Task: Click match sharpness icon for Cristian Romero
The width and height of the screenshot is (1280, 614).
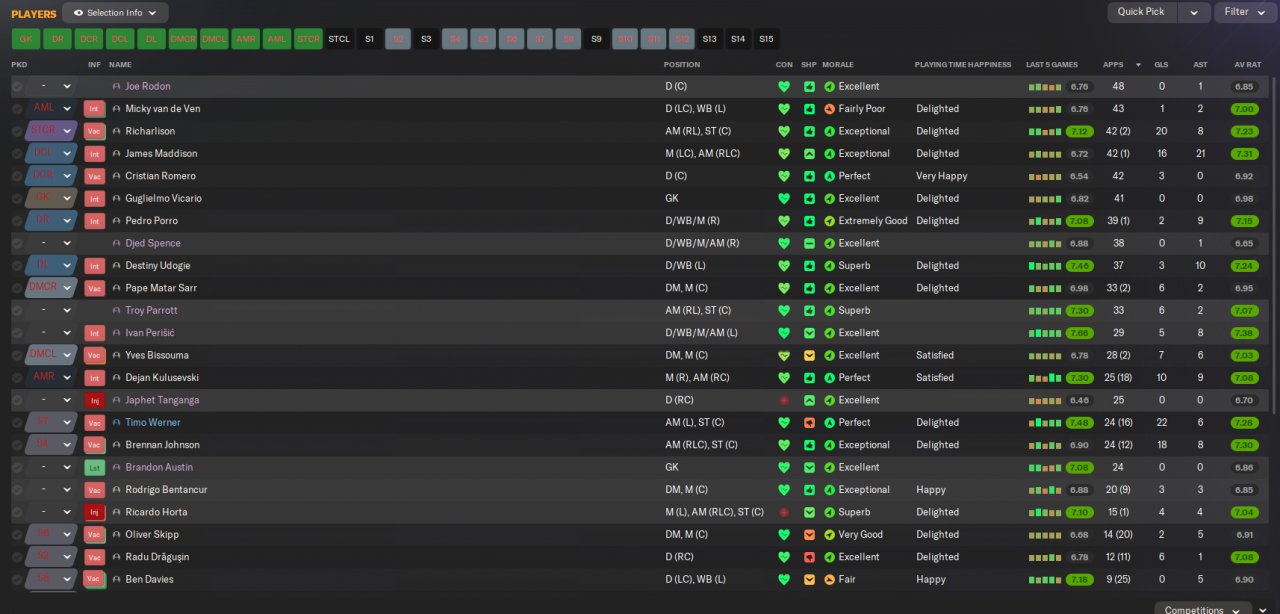Action: [809, 176]
